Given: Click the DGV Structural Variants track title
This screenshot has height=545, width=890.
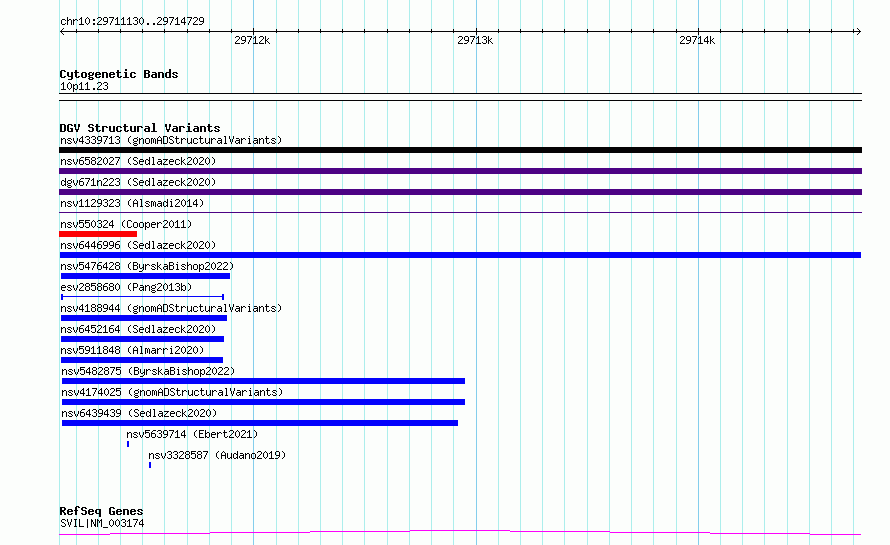Looking at the screenshot, I should (140, 128).
